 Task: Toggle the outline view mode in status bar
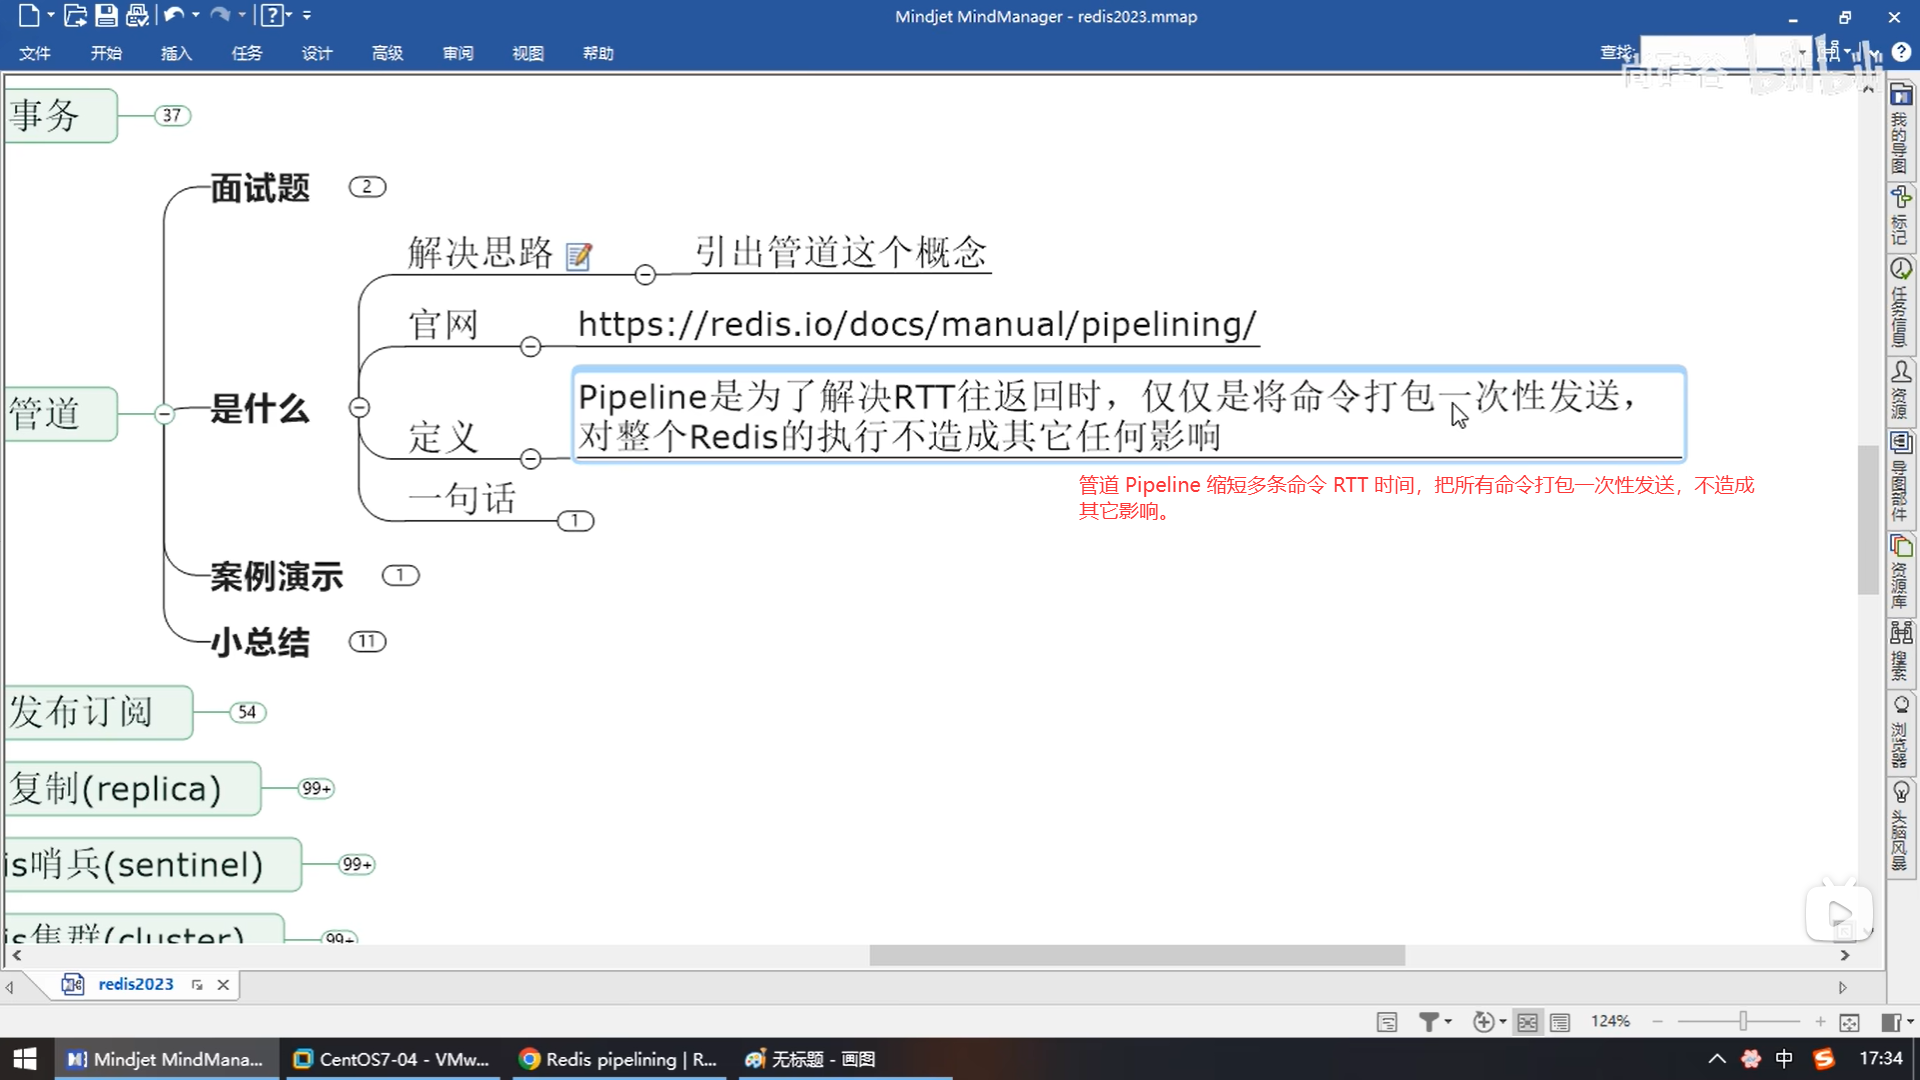coord(1560,1022)
